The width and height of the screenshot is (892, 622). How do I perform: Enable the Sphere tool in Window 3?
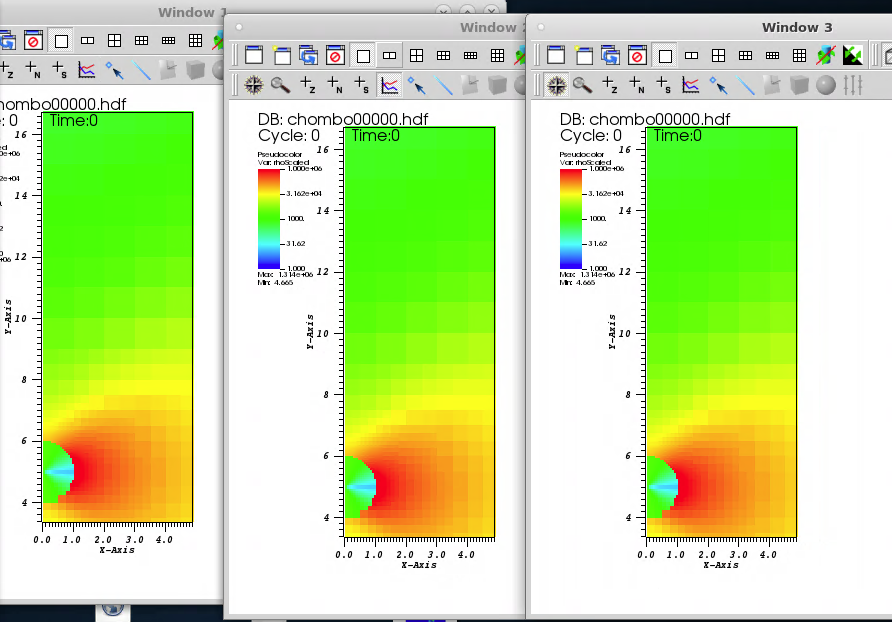[x=826, y=85]
